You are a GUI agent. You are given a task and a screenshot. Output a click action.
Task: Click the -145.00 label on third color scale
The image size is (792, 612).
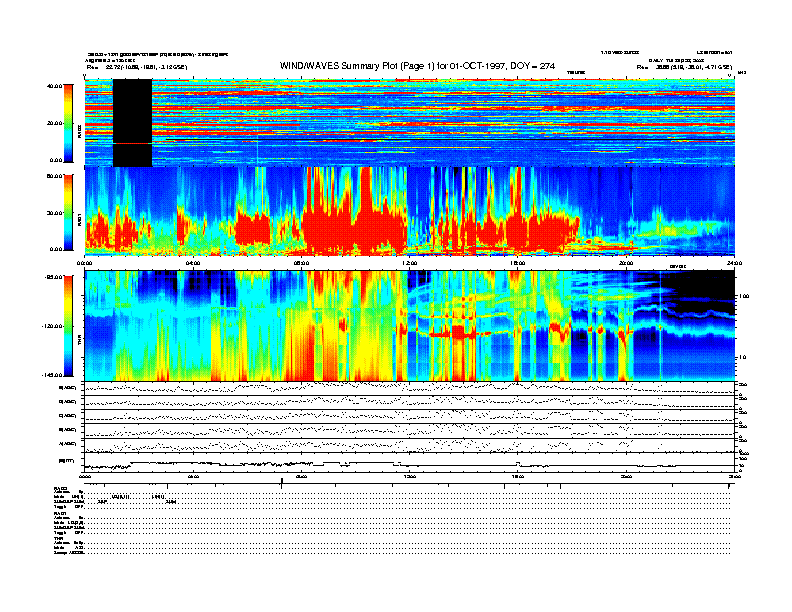[x=52, y=375]
